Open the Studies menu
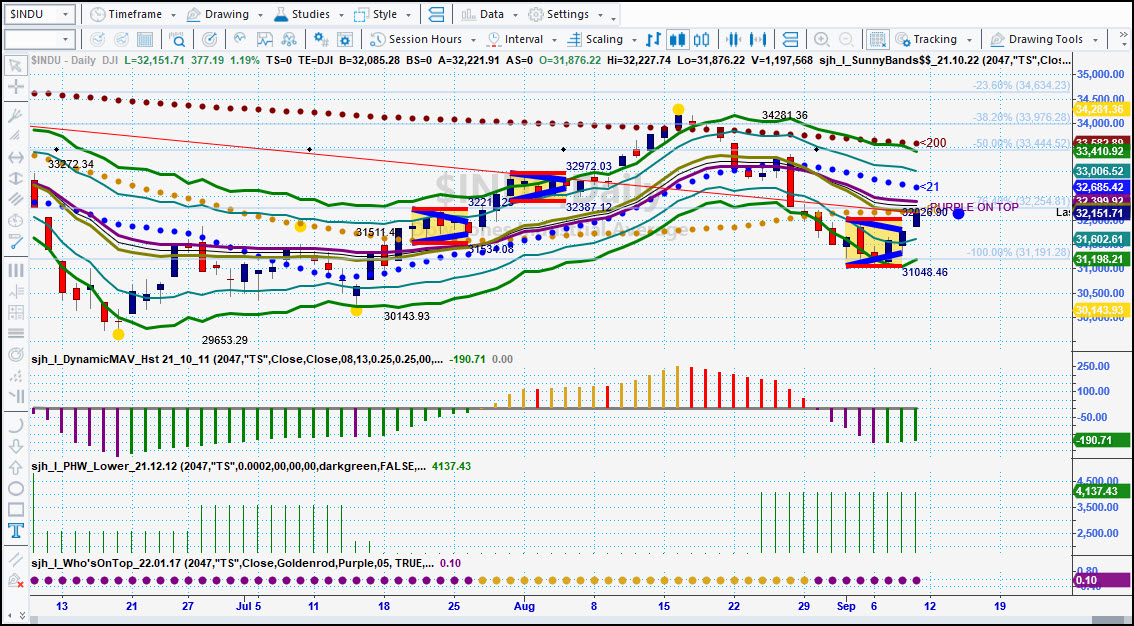This screenshot has height=626, width=1134. click(310, 14)
